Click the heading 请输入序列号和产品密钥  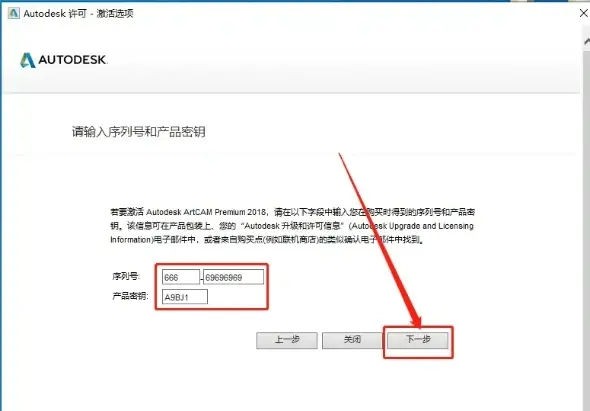click(x=138, y=132)
